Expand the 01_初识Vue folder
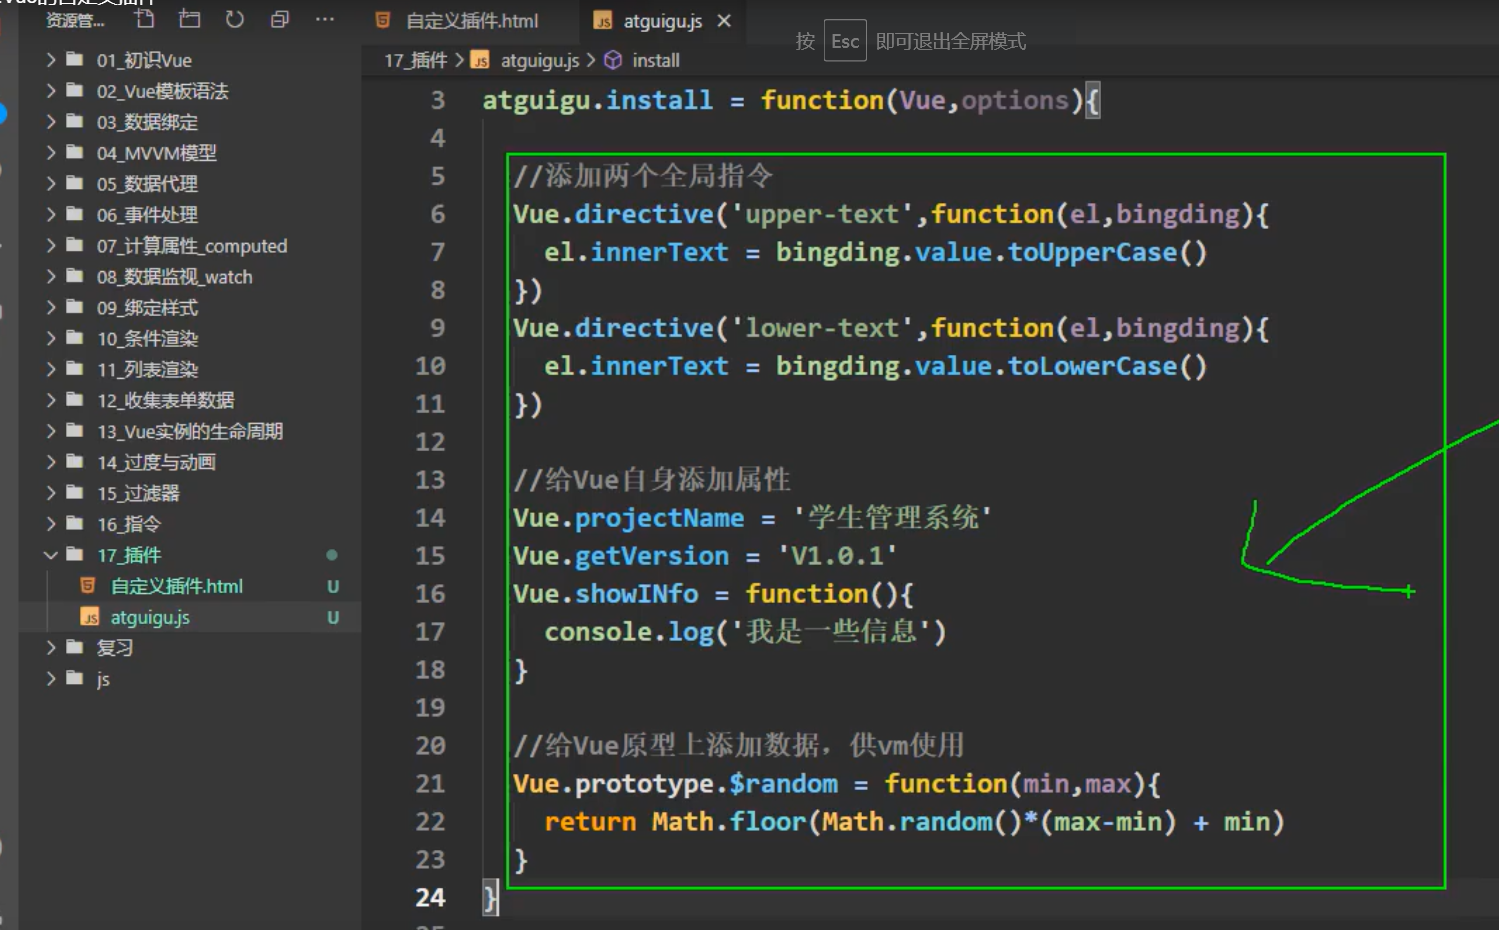1499x930 pixels. [x=51, y=60]
